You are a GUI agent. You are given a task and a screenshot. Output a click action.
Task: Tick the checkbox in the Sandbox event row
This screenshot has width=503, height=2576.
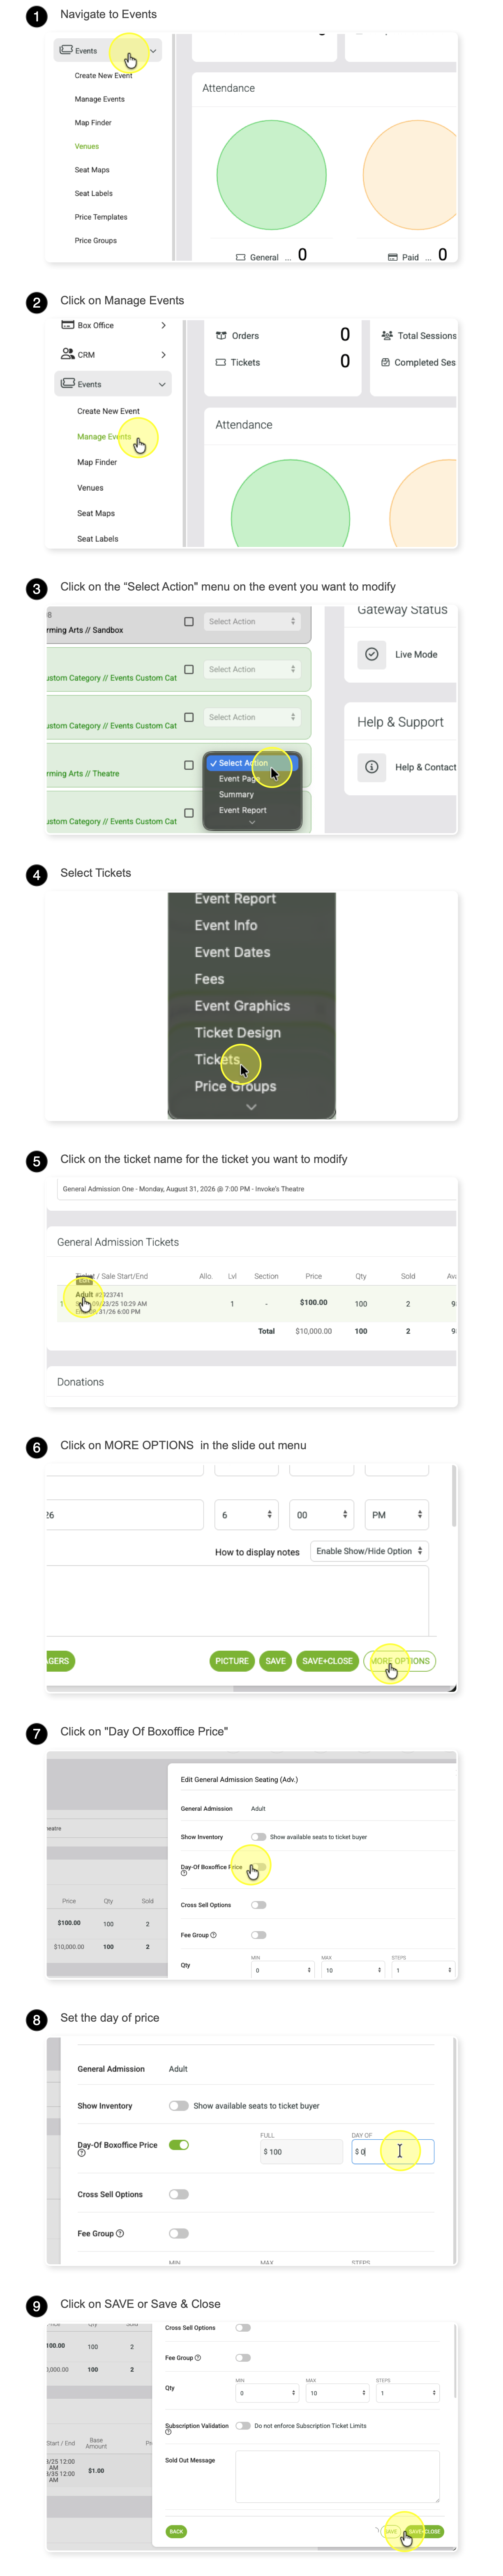pos(189,622)
